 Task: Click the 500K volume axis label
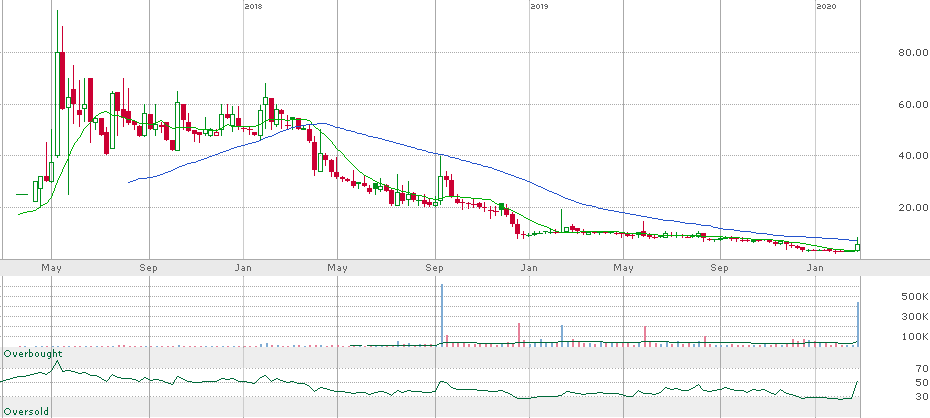pyautogui.click(x=913, y=296)
